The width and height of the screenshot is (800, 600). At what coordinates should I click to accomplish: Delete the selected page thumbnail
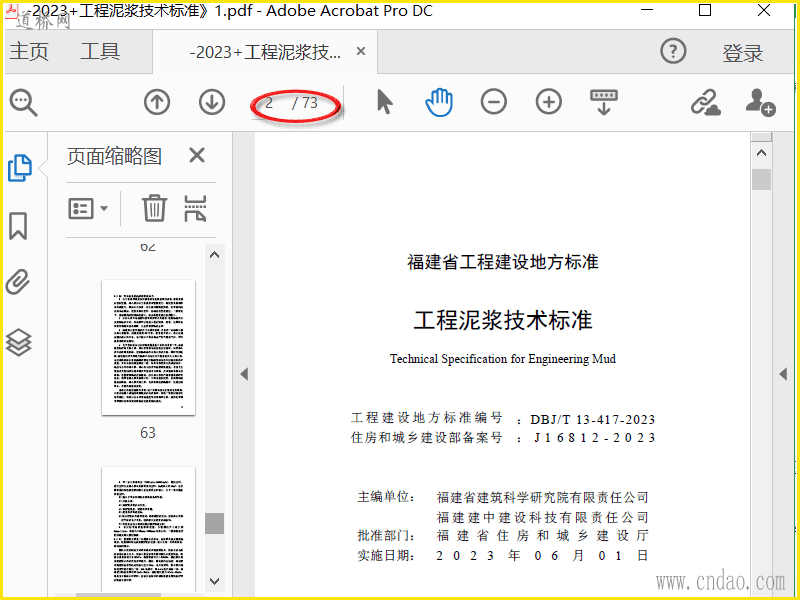154,208
